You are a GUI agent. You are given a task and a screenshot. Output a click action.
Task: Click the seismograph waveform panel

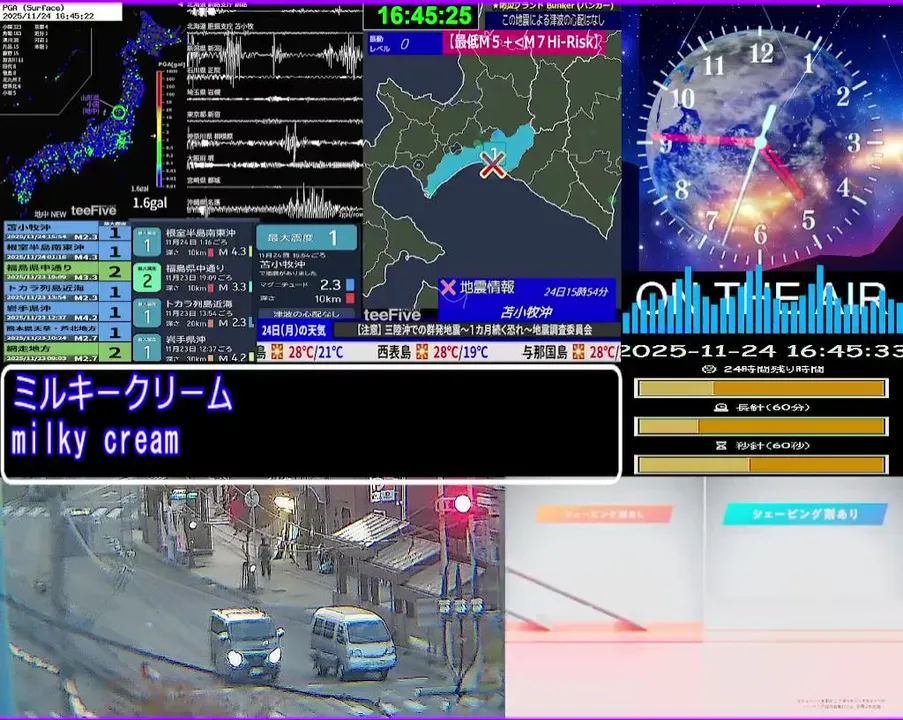[x=275, y=112]
